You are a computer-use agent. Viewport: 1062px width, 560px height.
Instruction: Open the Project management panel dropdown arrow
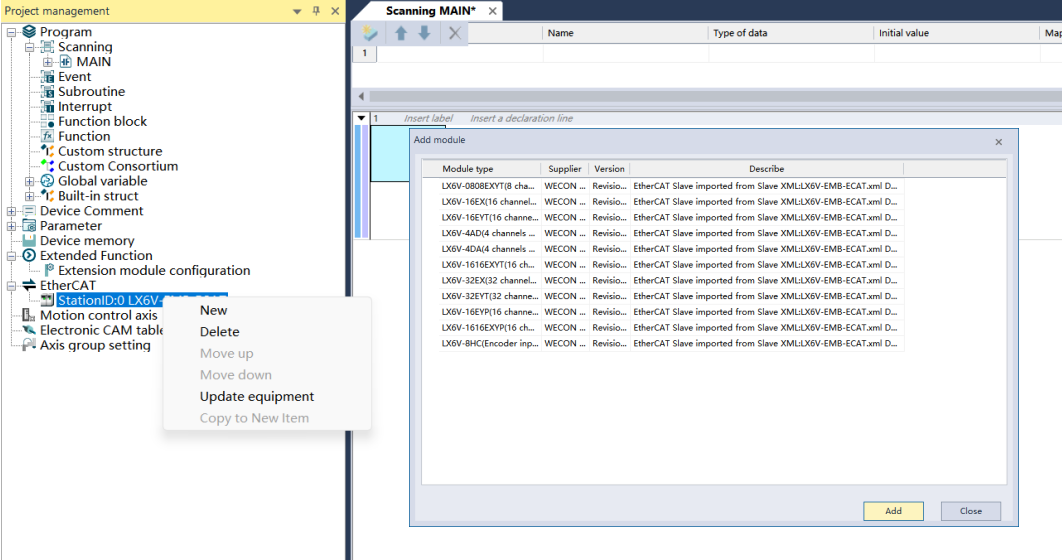click(x=297, y=11)
